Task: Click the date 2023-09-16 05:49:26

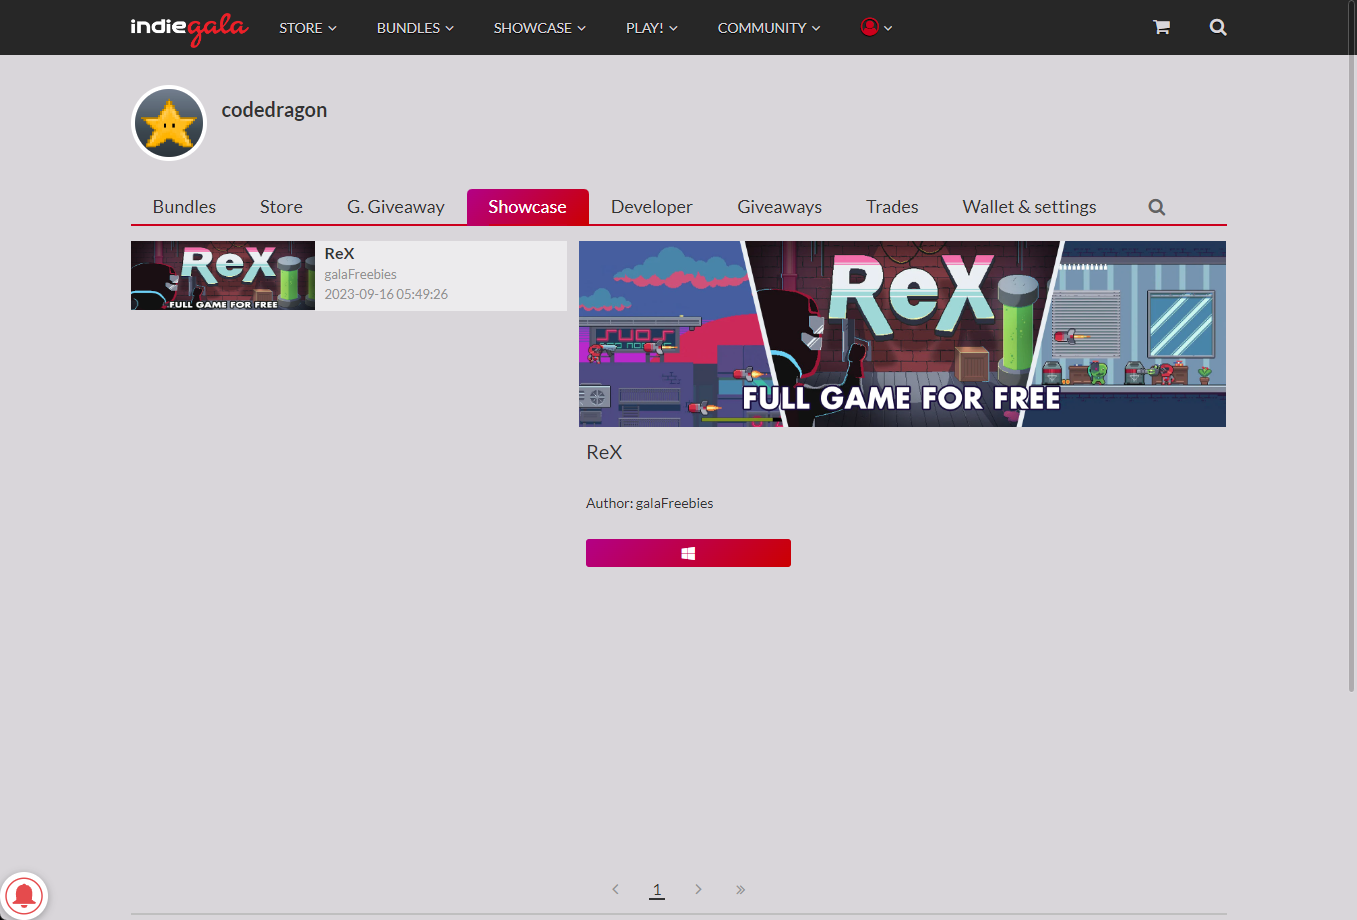Action: (x=386, y=294)
